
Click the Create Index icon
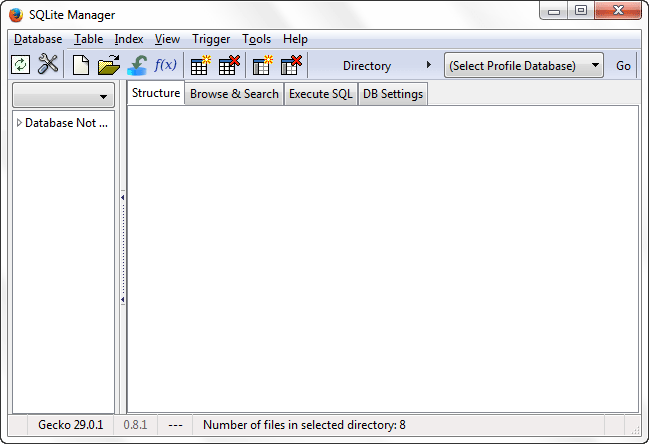263,65
